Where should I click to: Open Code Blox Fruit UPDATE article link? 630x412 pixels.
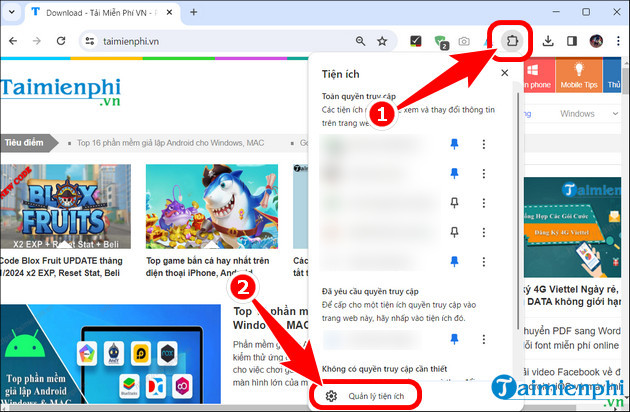(61, 266)
